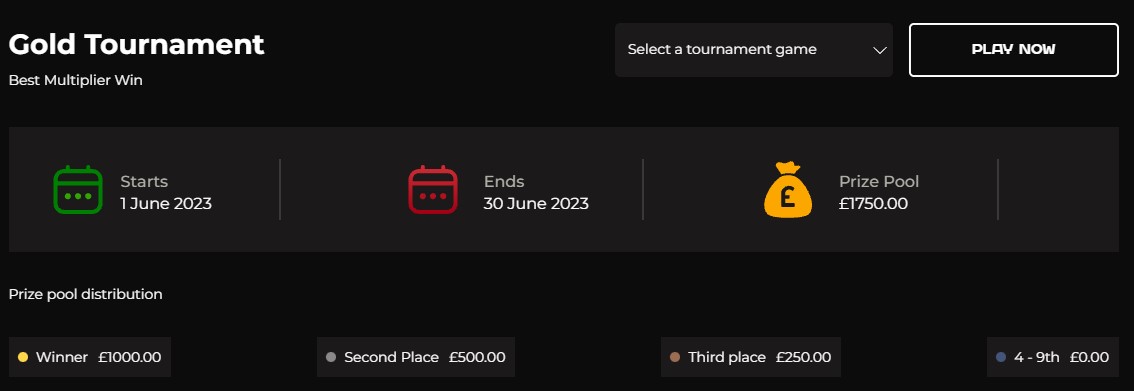Click the green Starts calendar icon
1134x391 pixels.
click(78, 189)
